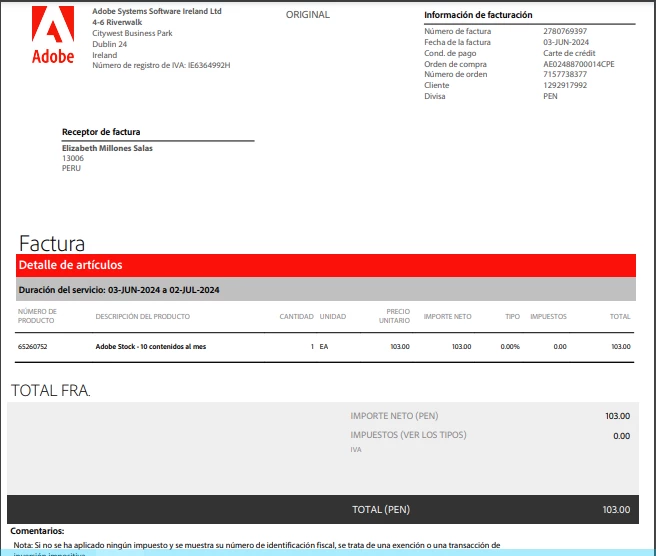The image size is (656, 556).
Task: Click the 'Número de factura' field label
Action: [457, 31]
